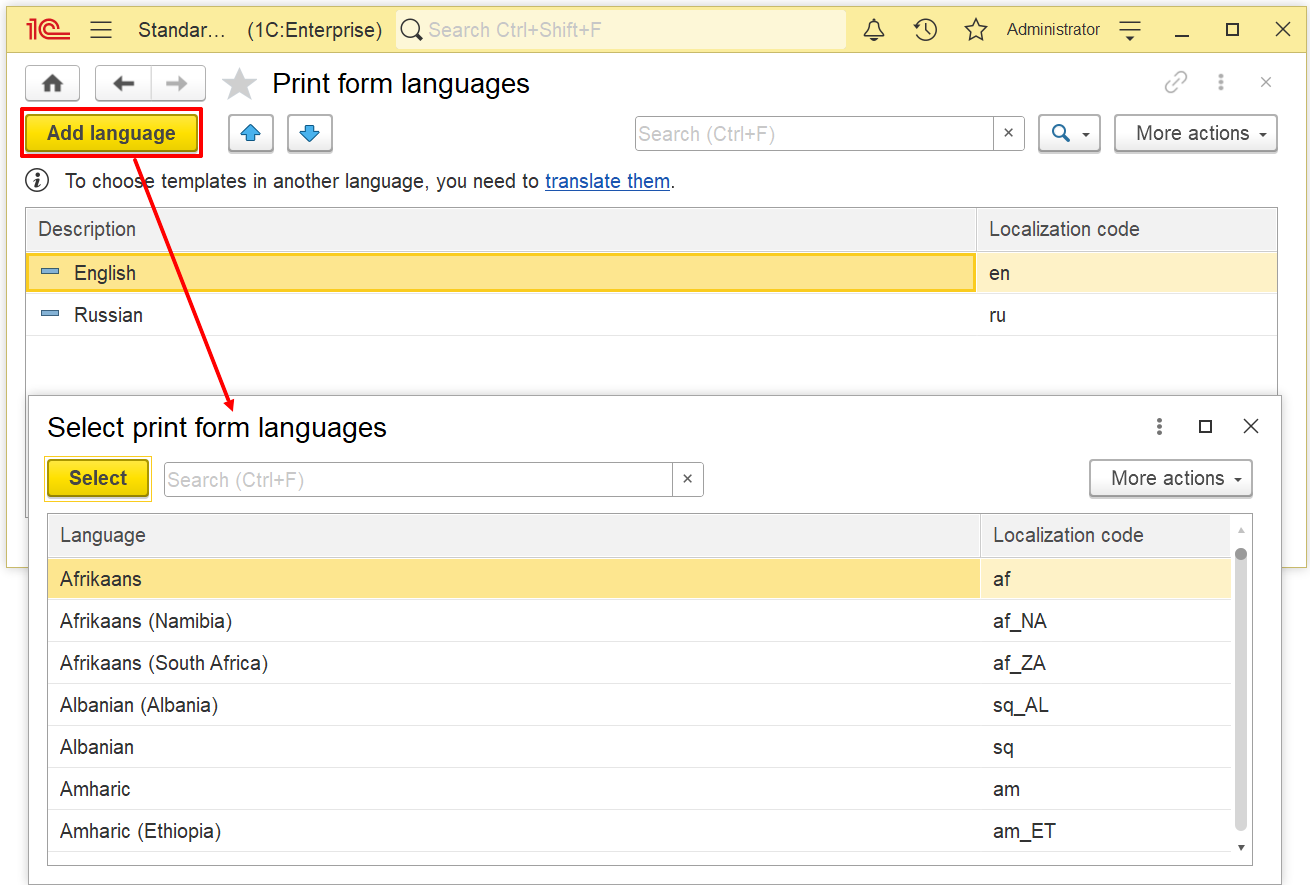
Task: Expand More actions in main form
Action: click(x=1196, y=133)
